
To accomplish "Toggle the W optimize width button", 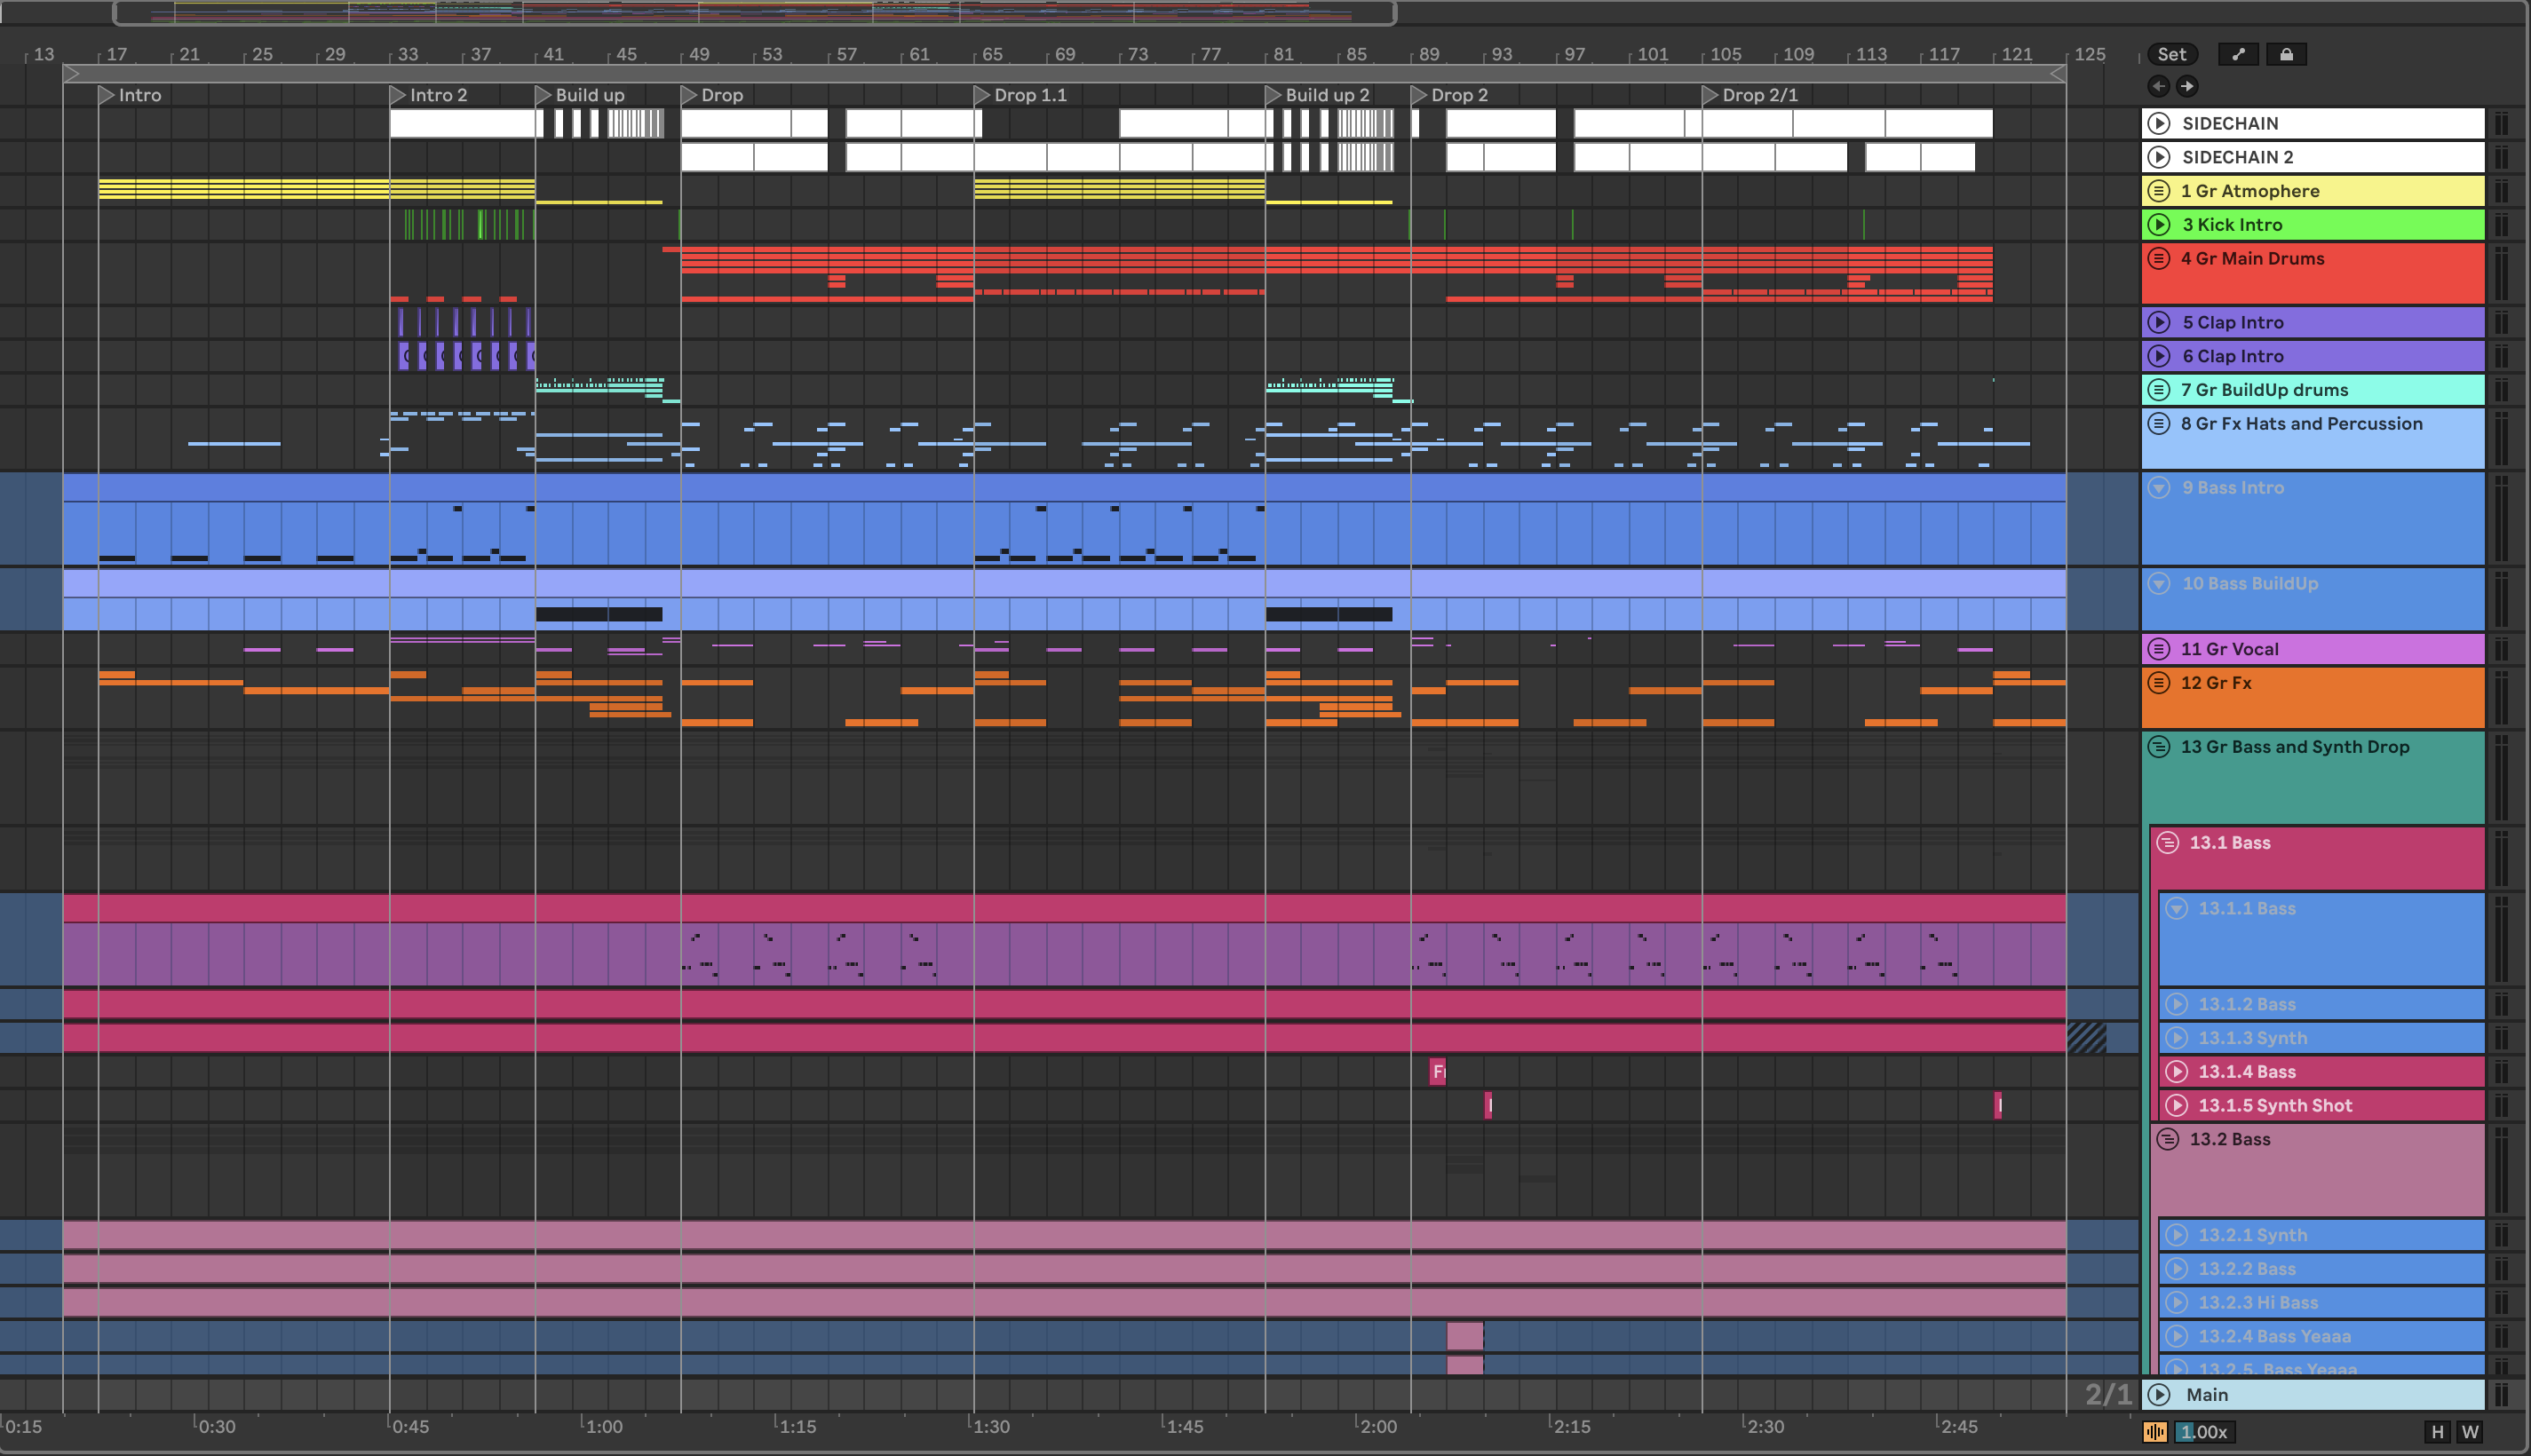I will click(x=2470, y=1432).
